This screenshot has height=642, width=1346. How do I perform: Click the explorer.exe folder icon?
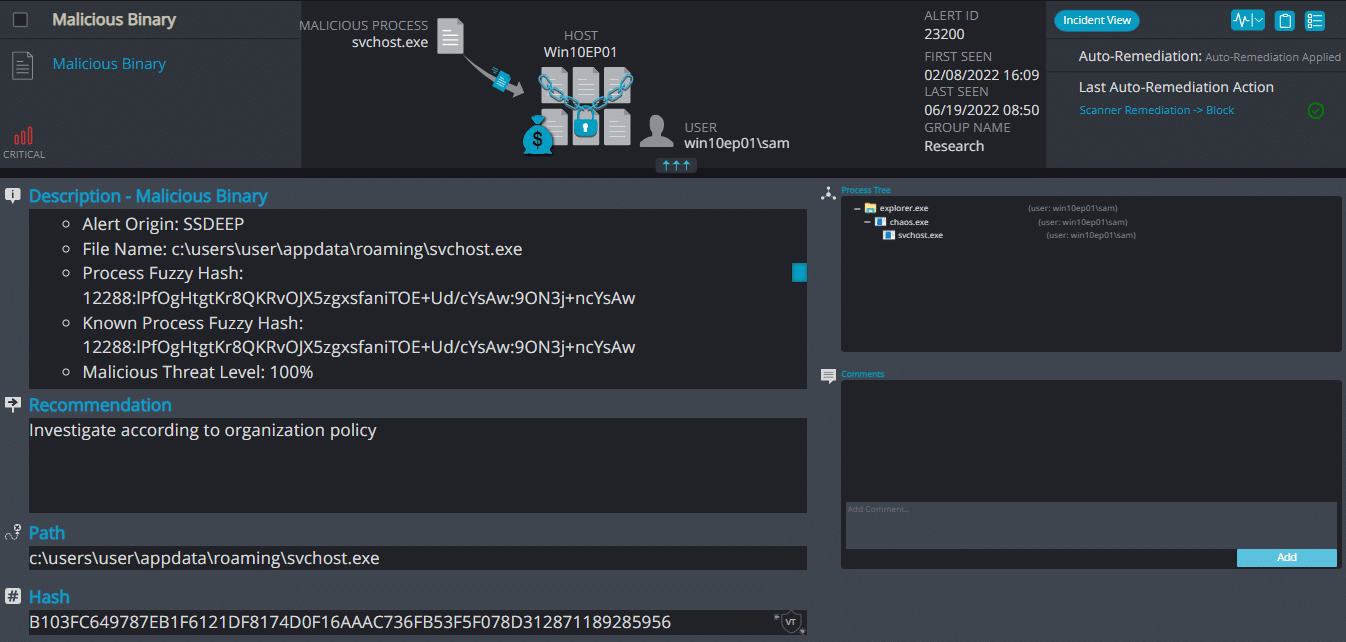(870, 208)
